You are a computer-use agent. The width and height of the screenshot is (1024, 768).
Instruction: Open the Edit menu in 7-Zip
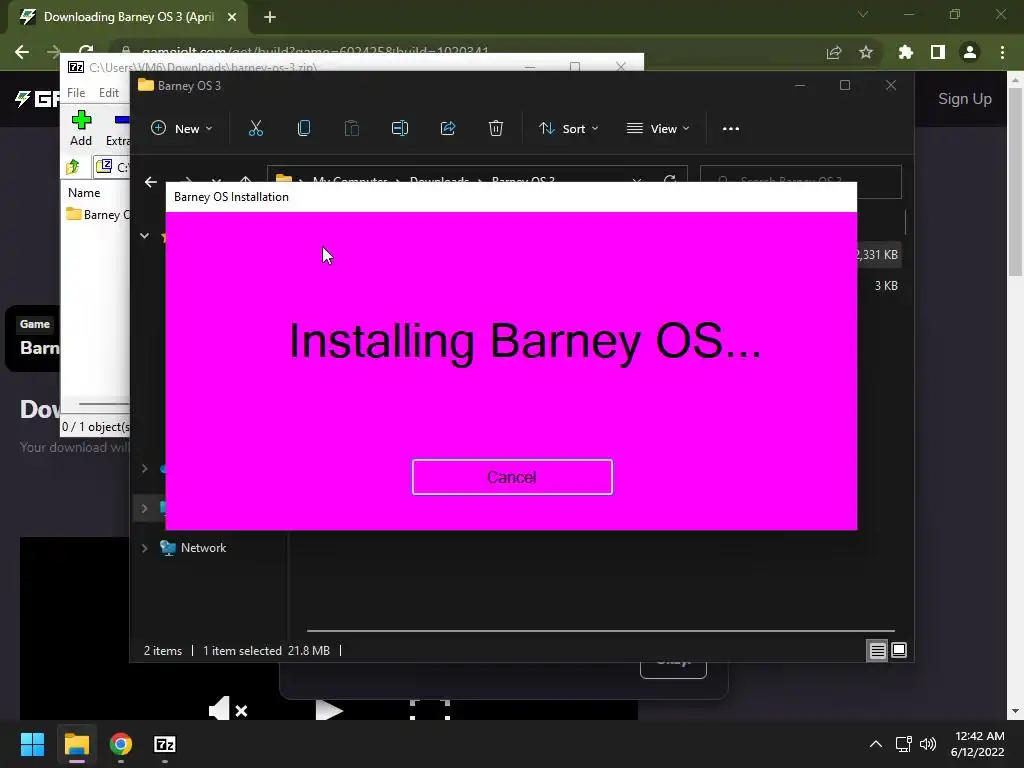coord(108,93)
